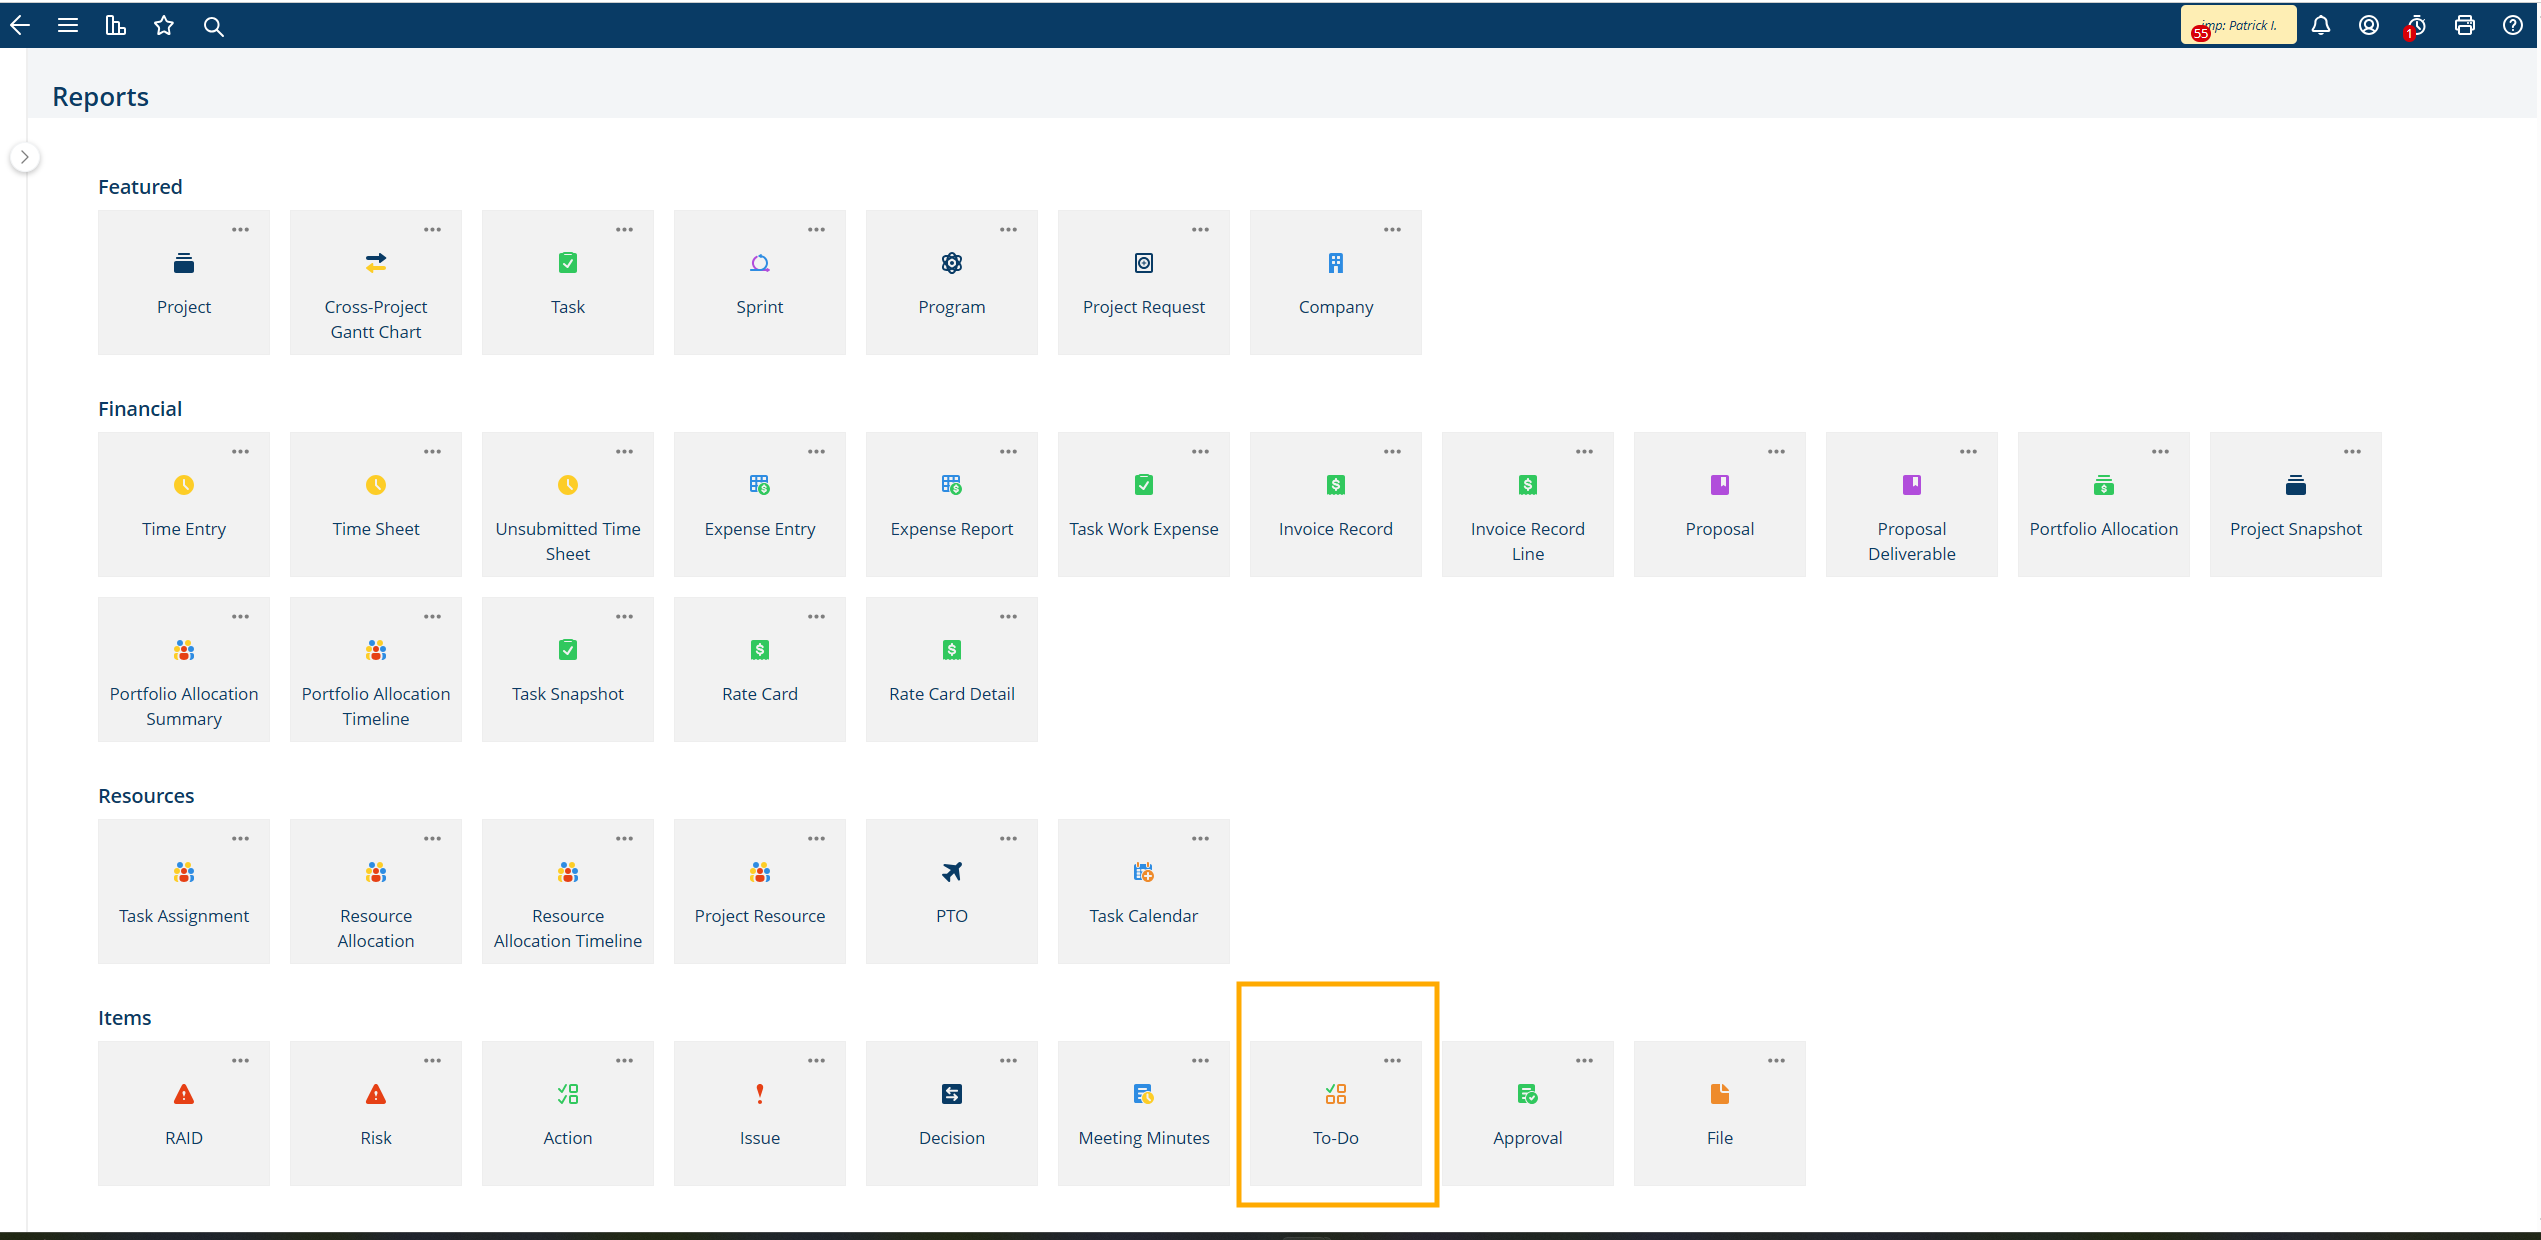The height and width of the screenshot is (1240, 2541).
Task: Open the Risk report tile
Action: 376,1113
